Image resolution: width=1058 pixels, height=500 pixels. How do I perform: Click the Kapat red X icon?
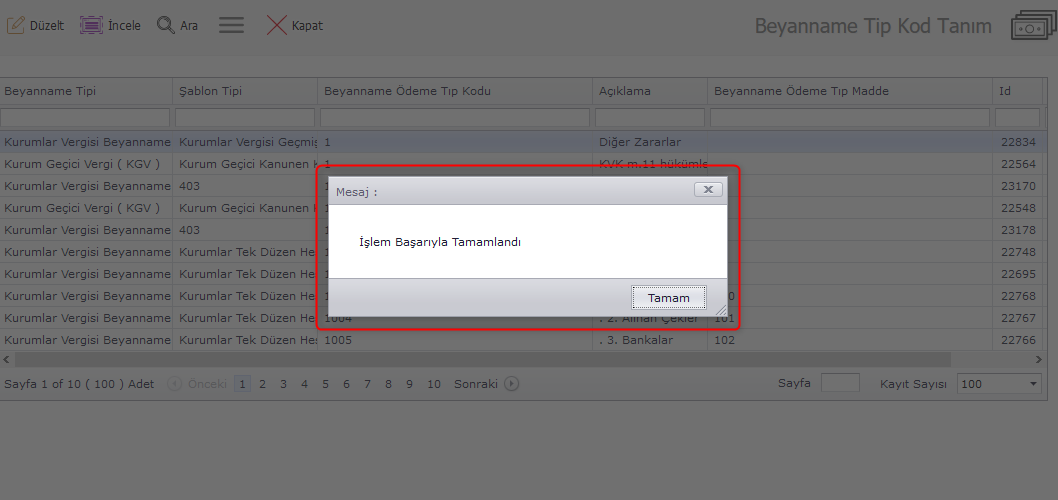(277, 25)
